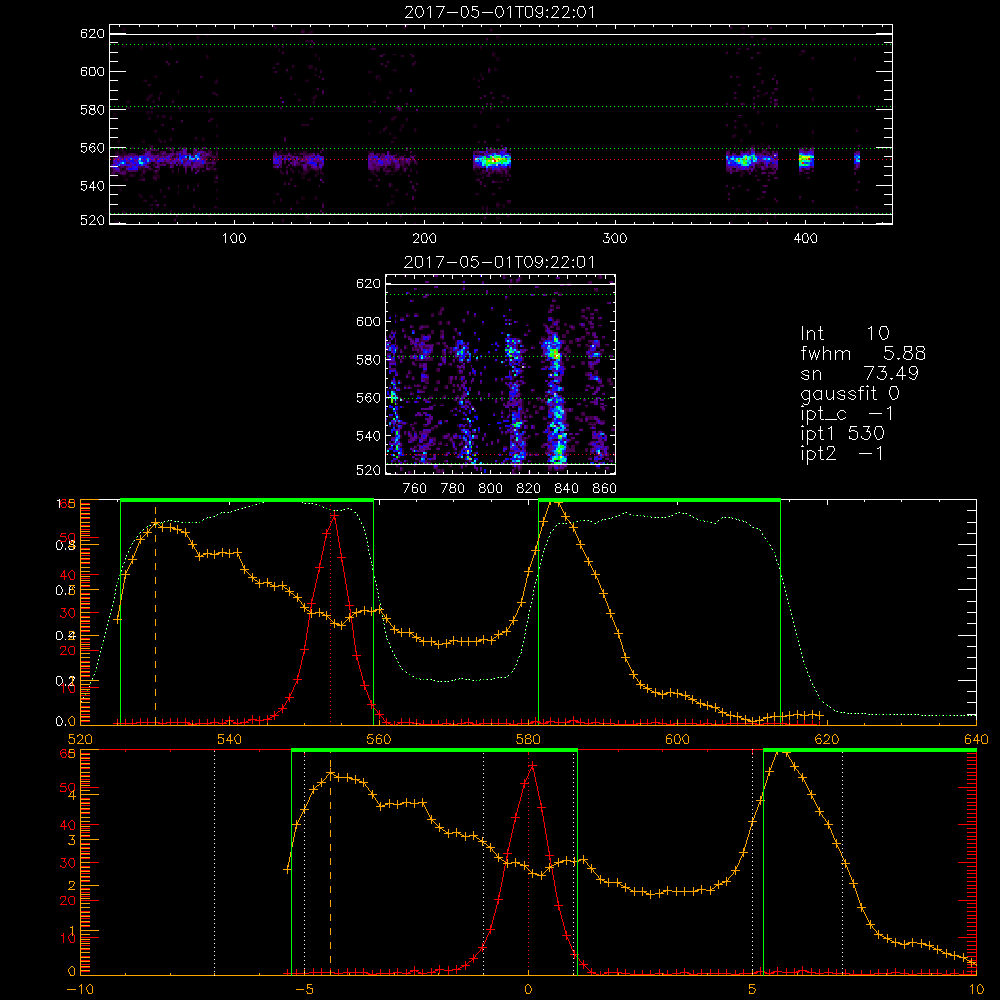Click the '580' y-axis label of the middle image
Screen dimensions: 1000x1000
[368, 360]
